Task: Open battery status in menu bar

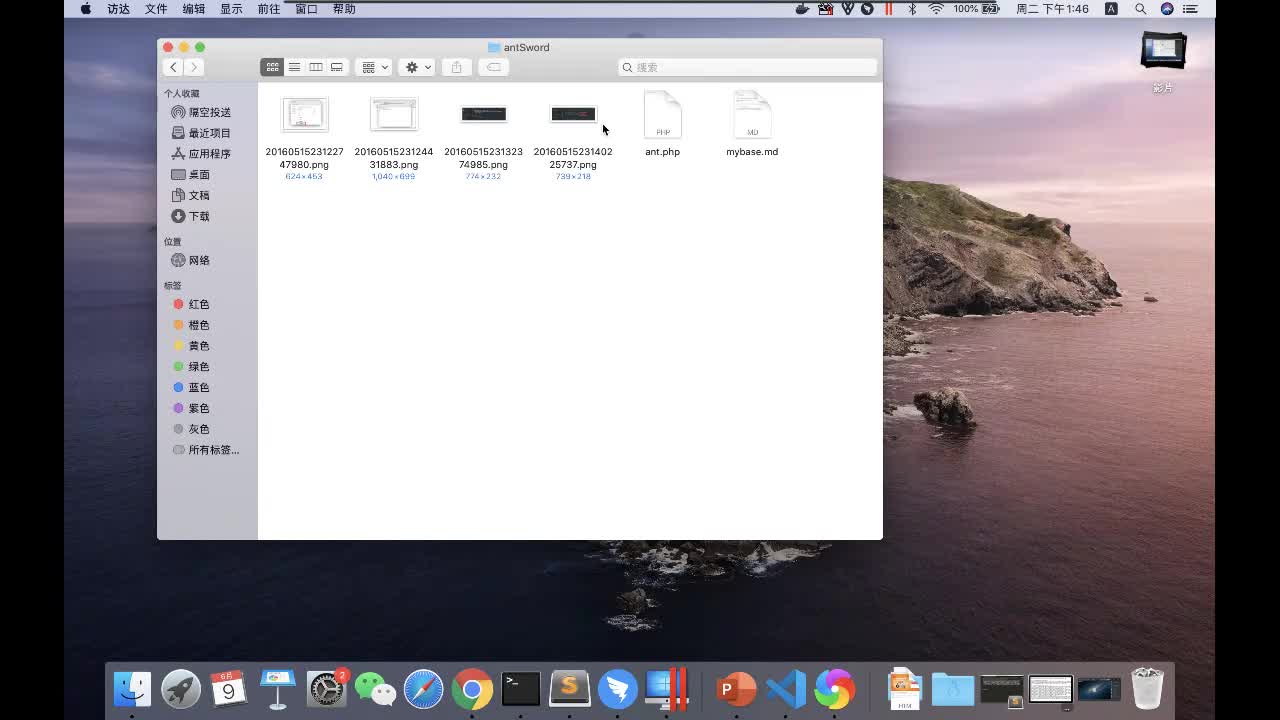Action: click(x=976, y=9)
